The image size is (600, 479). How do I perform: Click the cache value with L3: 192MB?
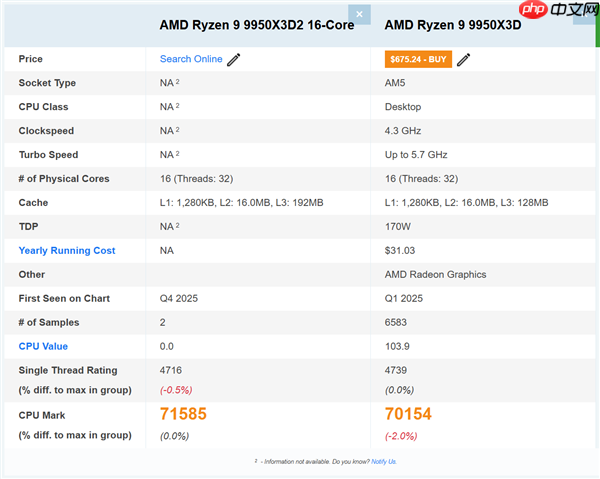pyautogui.click(x=241, y=203)
